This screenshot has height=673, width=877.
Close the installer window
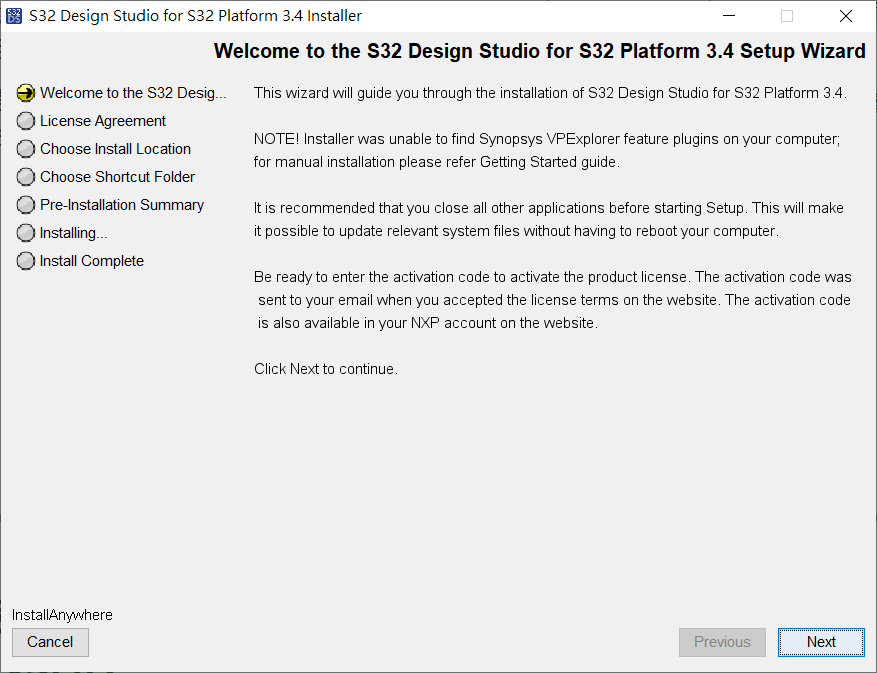pos(846,16)
